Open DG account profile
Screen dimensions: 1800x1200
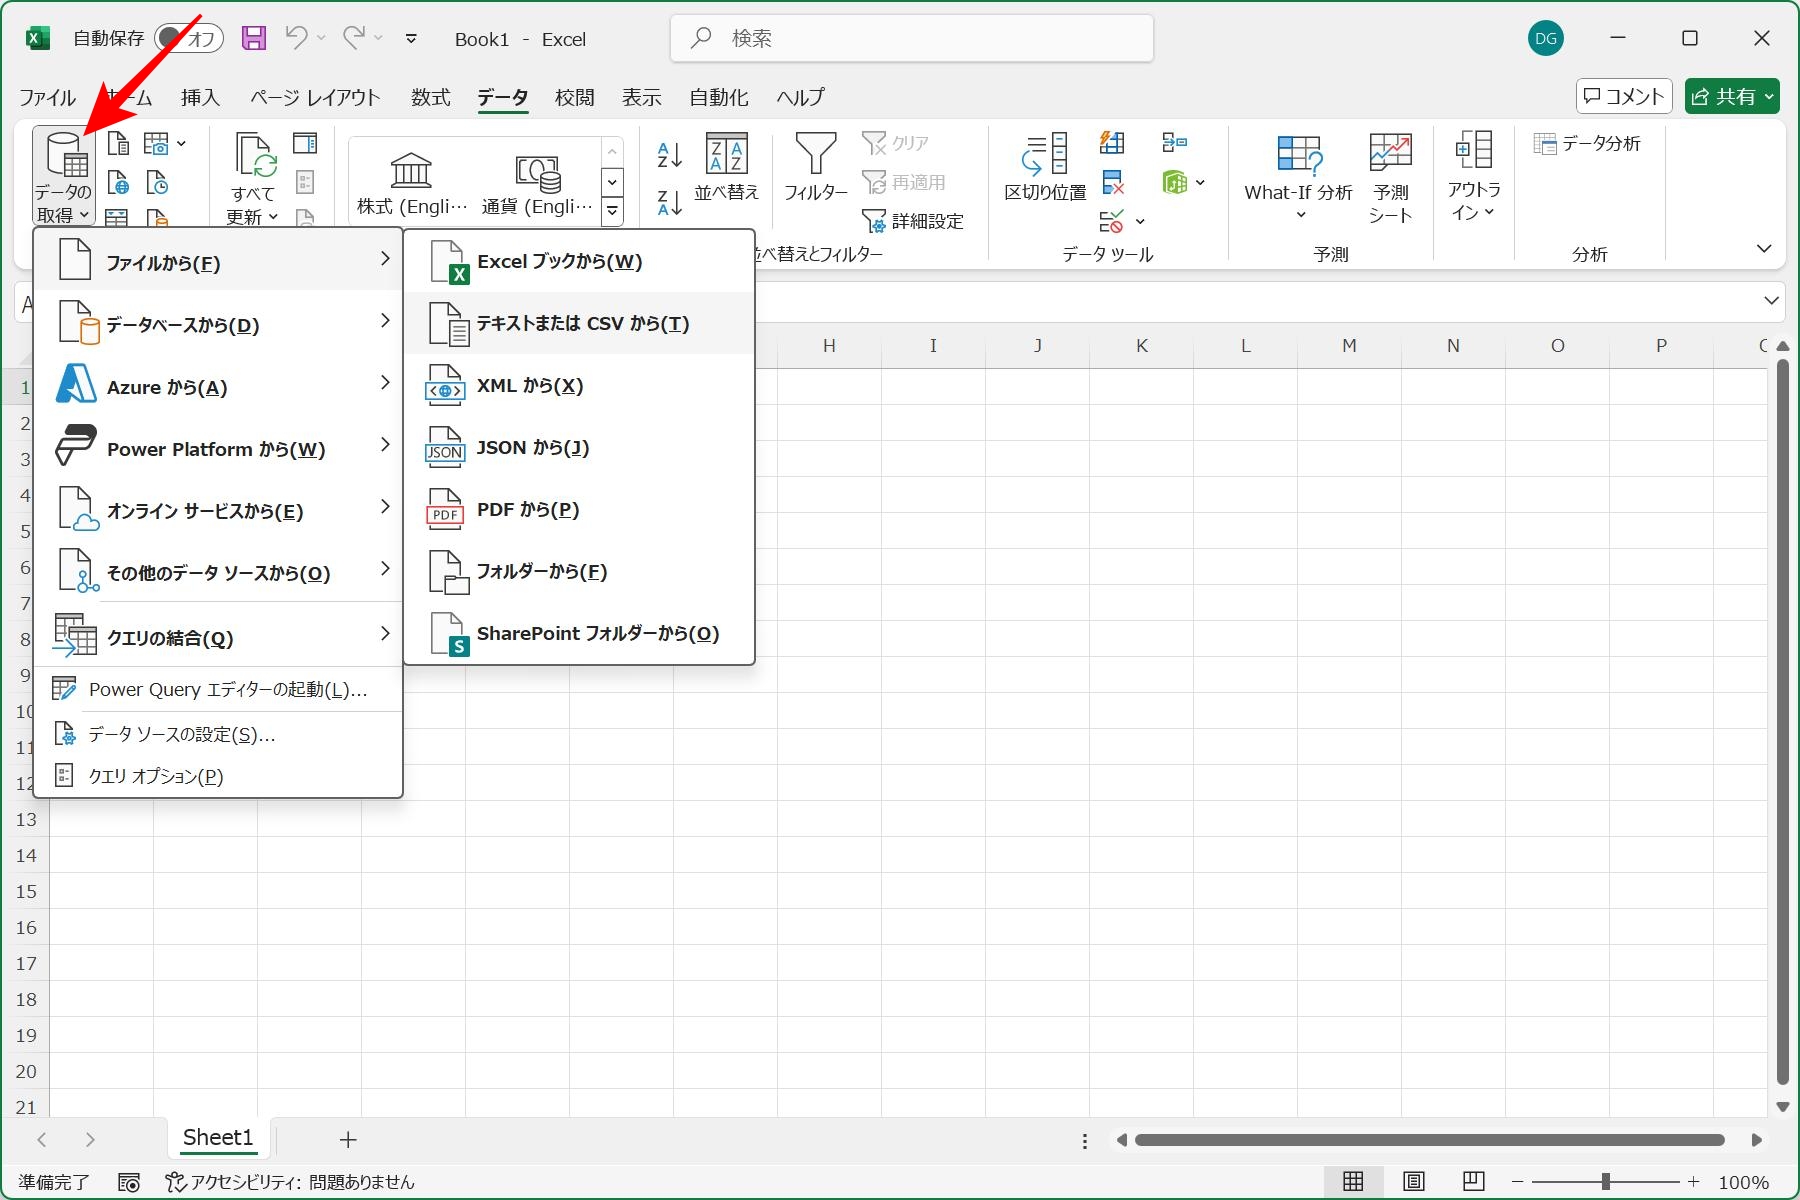1546,38
